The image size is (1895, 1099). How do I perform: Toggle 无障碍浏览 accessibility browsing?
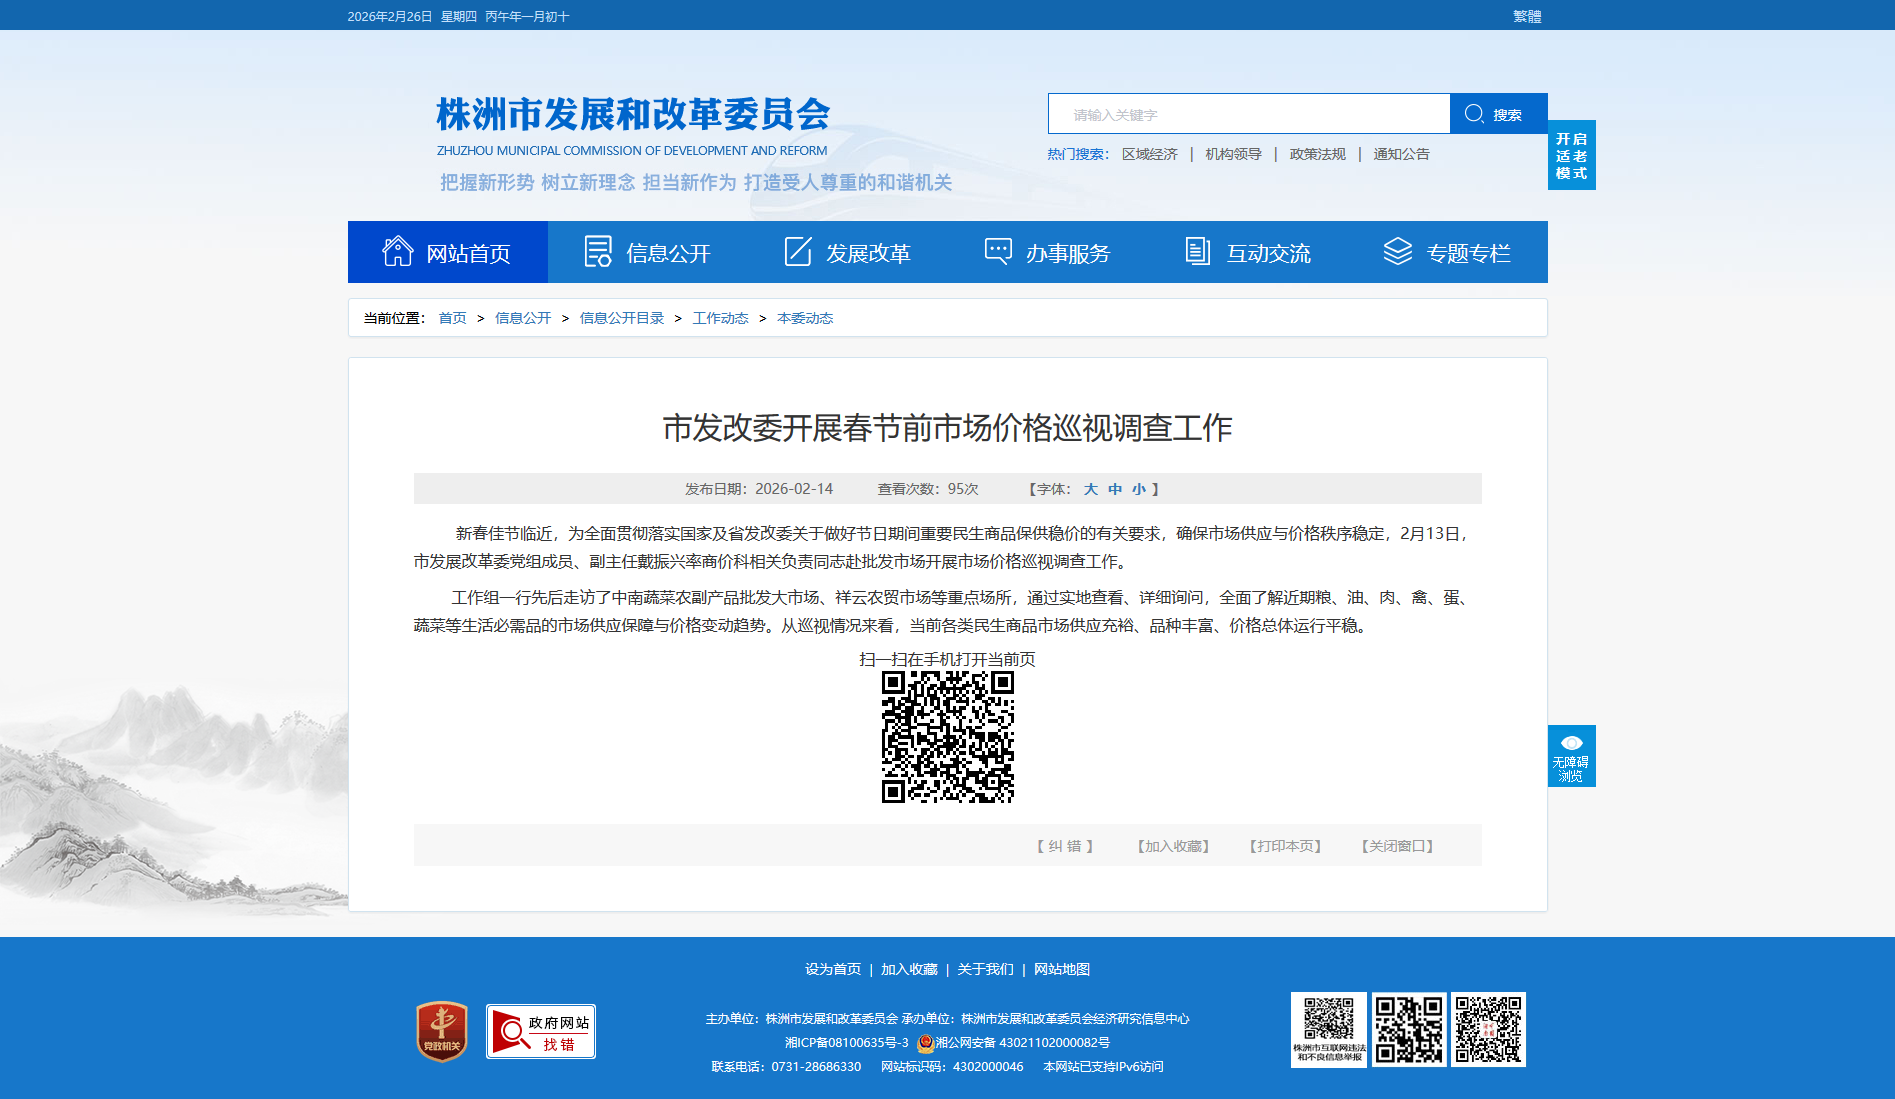coord(1571,756)
